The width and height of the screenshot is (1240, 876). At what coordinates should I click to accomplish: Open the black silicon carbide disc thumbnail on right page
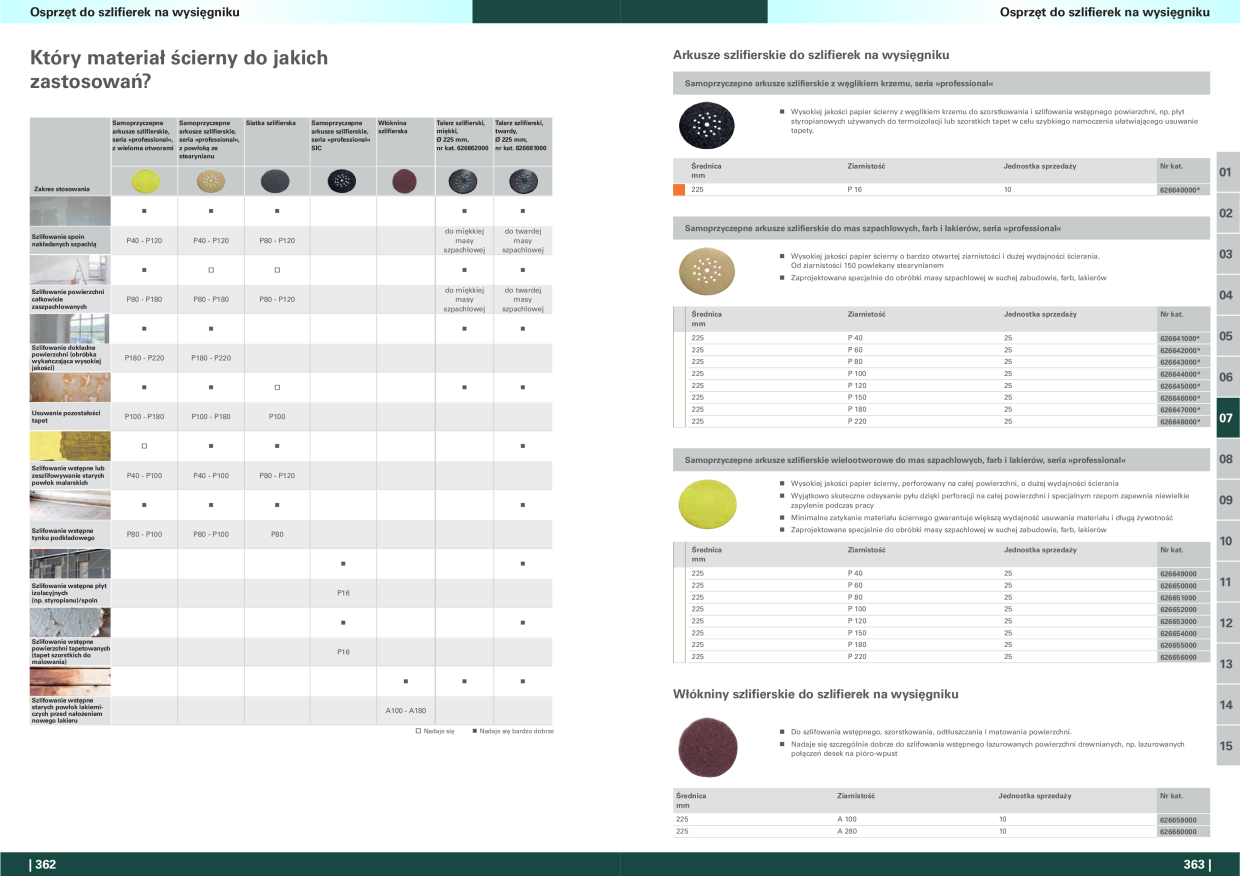[x=706, y=124]
